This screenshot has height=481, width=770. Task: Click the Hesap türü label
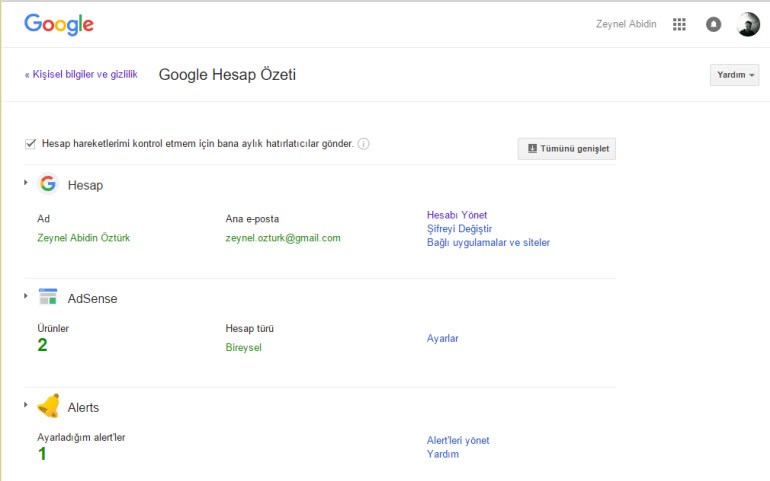point(249,328)
